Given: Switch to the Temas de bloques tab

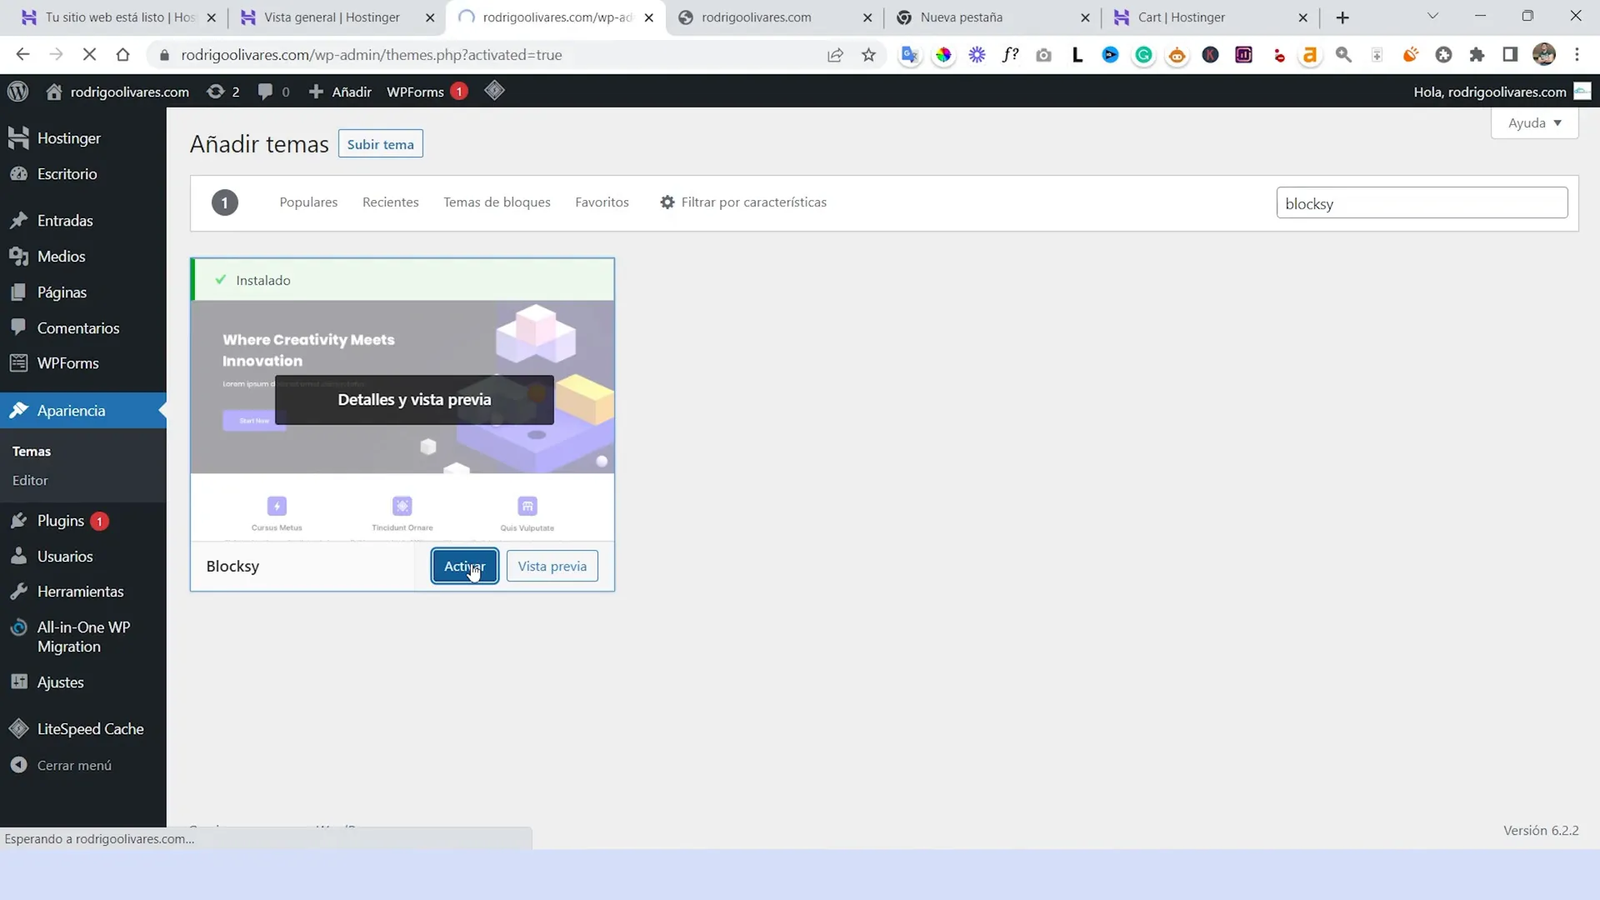Looking at the screenshot, I should pyautogui.click(x=497, y=202).
